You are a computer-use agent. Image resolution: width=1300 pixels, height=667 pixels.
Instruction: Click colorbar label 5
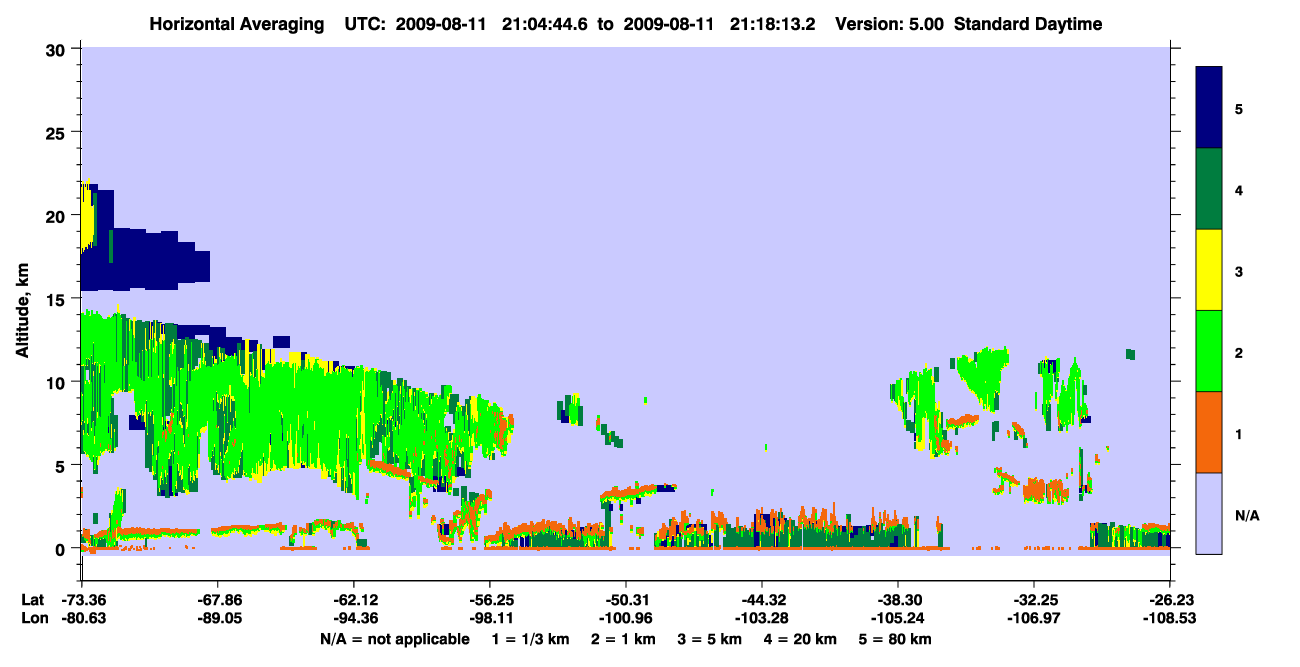pos(1239,108)
